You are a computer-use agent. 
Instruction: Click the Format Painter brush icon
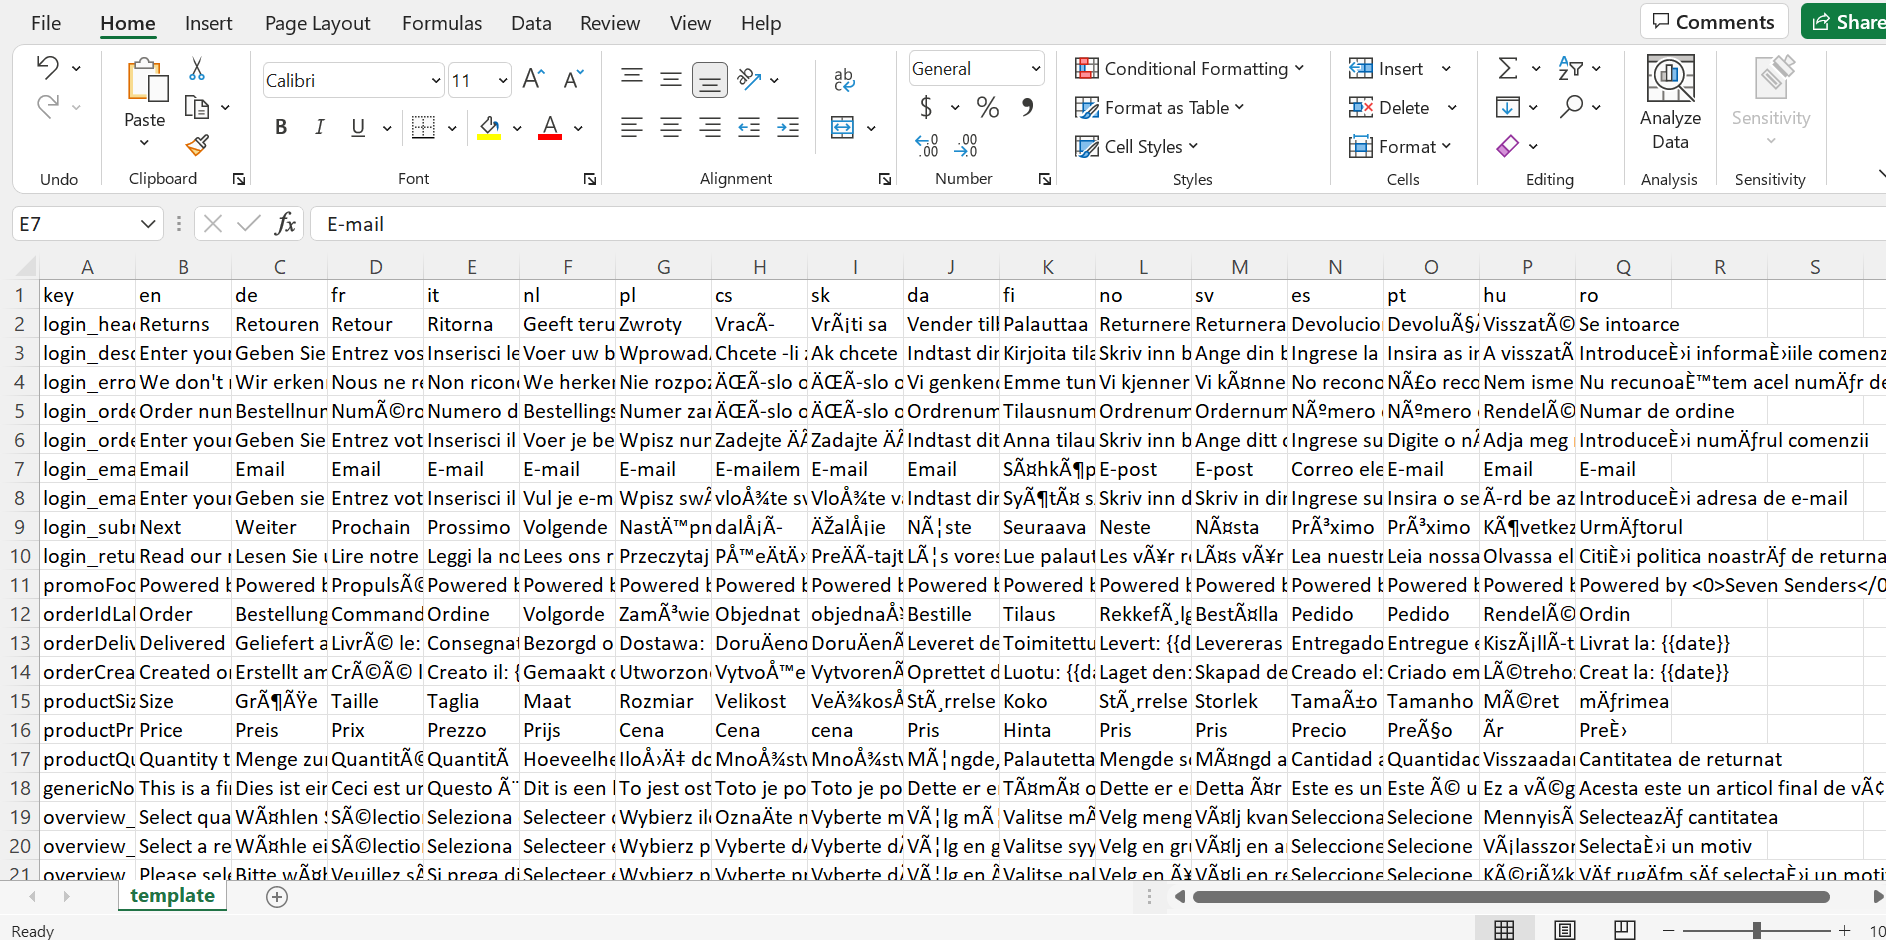pyautogui.click(x=197, y=146)
